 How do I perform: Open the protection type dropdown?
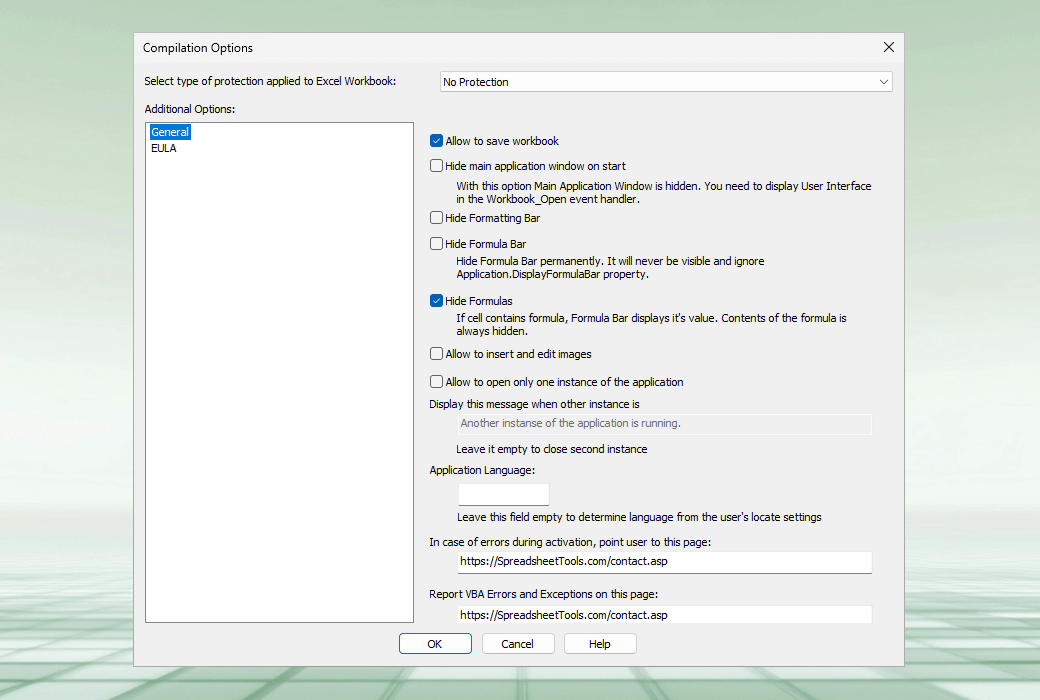point(882,82)
